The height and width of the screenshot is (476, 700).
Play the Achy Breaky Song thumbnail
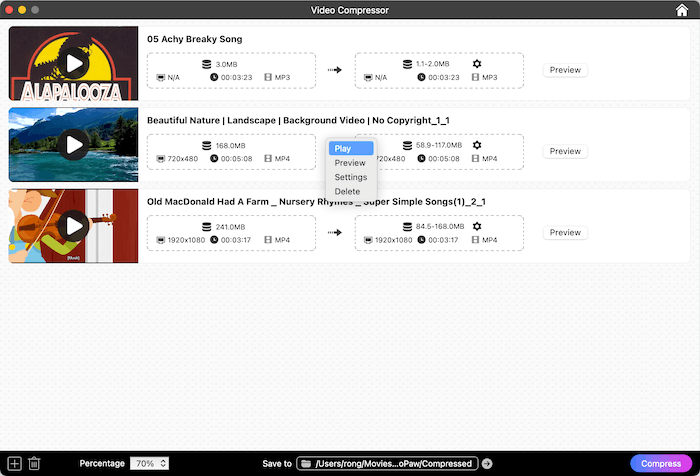(73, 64)
